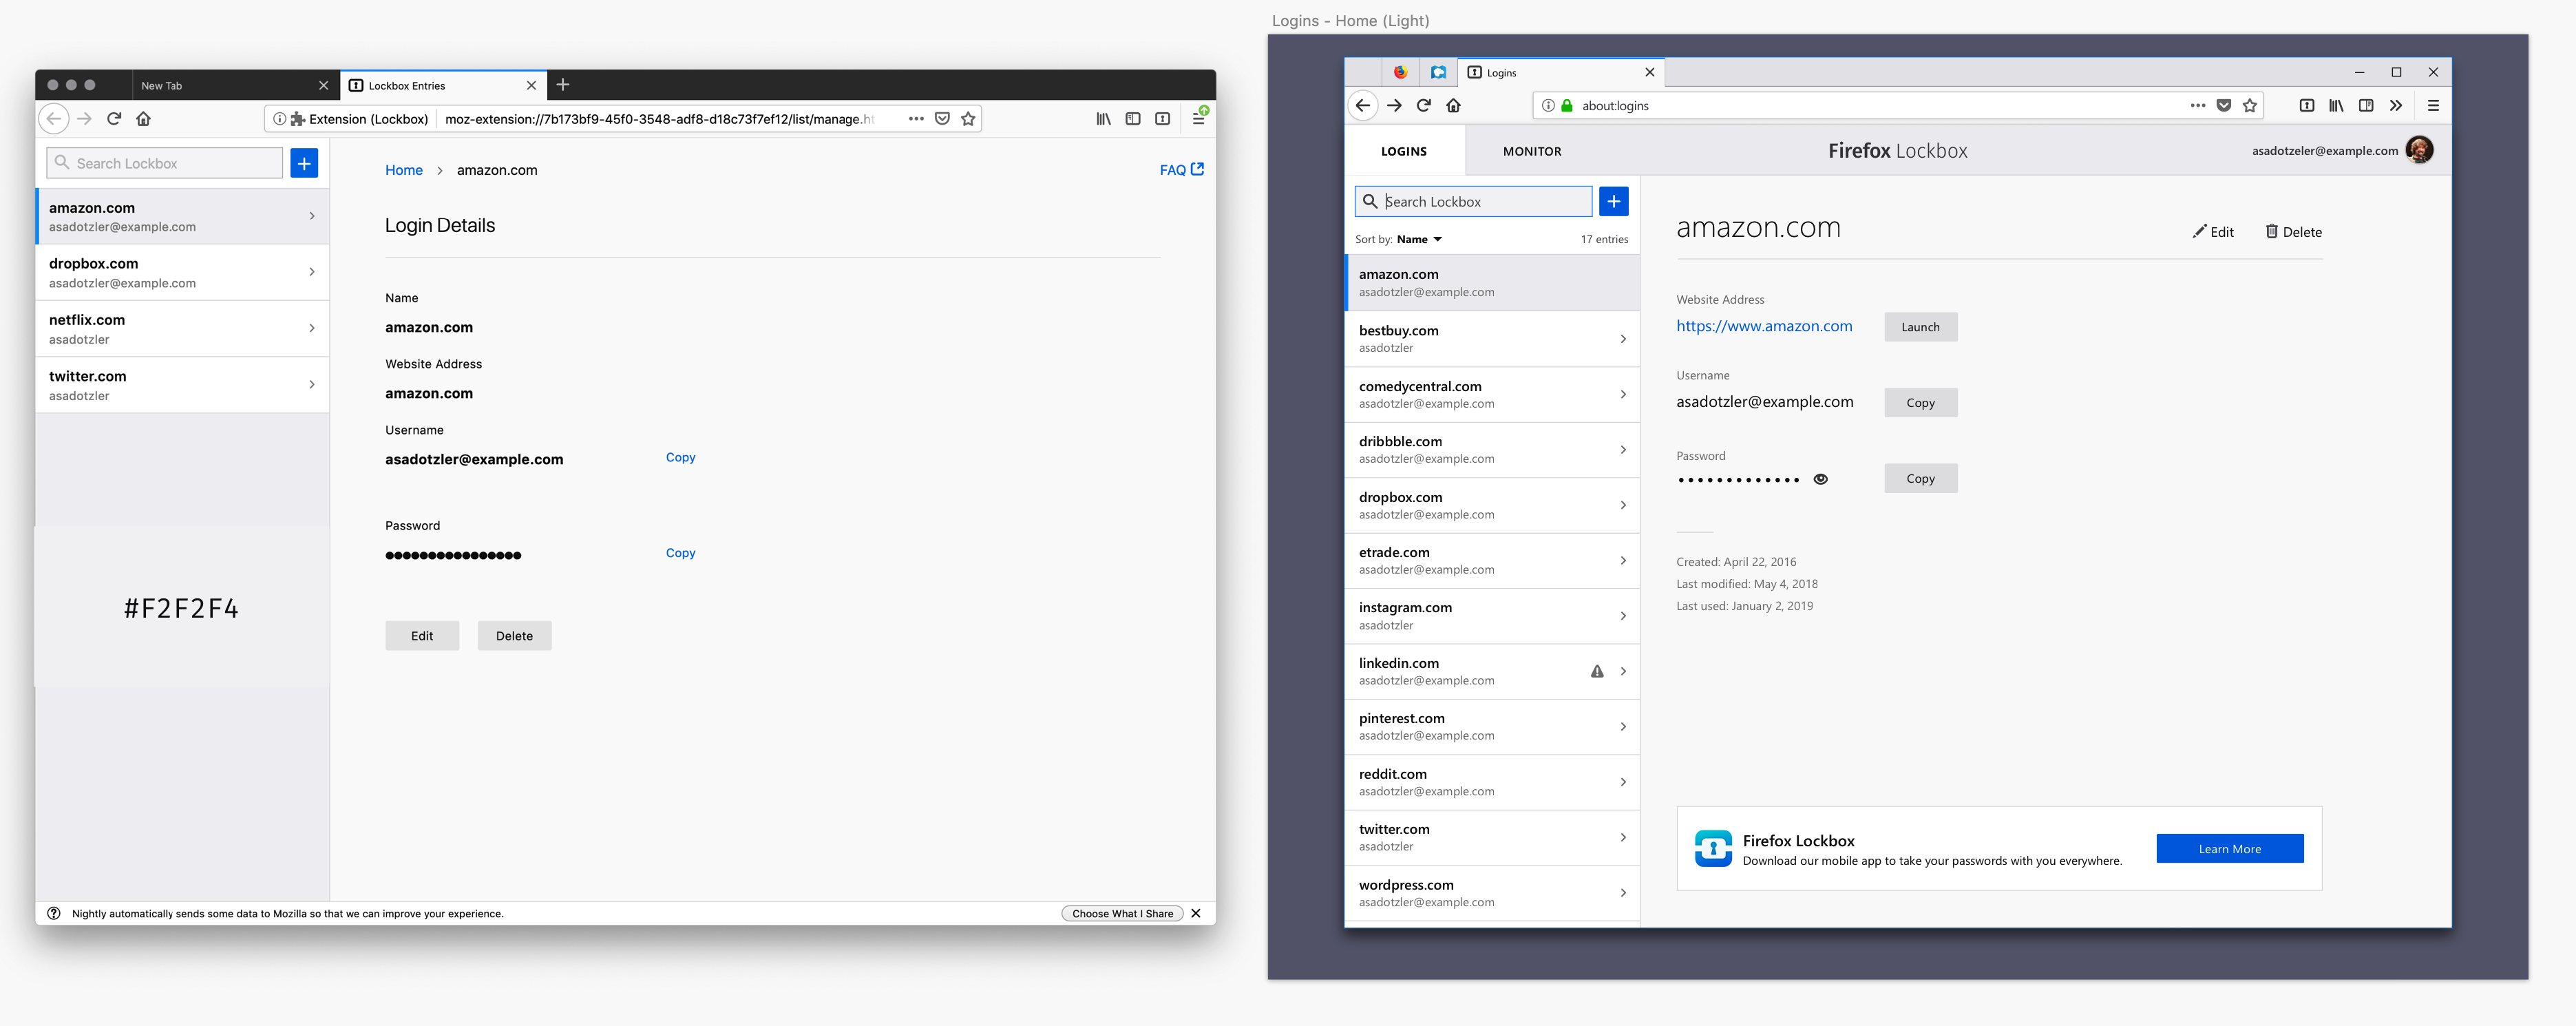Bookmark star in left window URL bar
2576x1026 pixels.
(x=968, y=119)
